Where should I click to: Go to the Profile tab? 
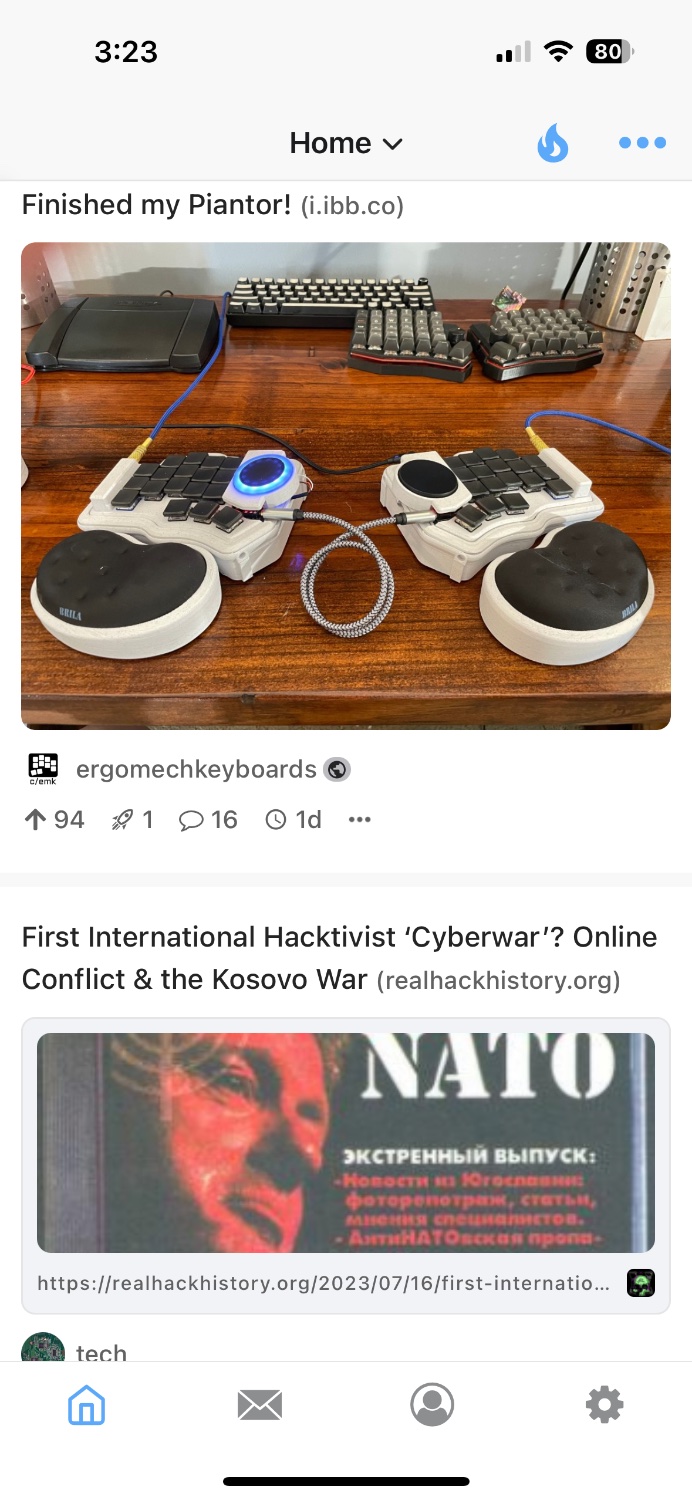(x=432, y=1405)
